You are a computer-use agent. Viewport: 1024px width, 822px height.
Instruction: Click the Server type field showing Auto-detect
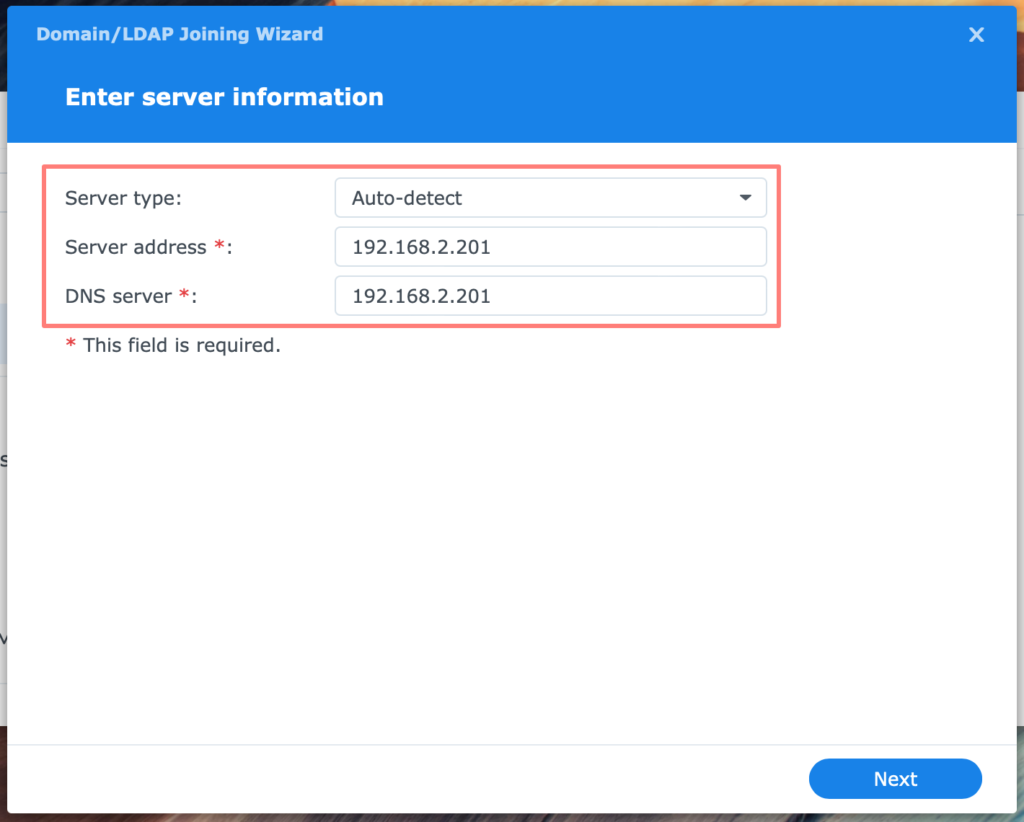pos(550,198)
